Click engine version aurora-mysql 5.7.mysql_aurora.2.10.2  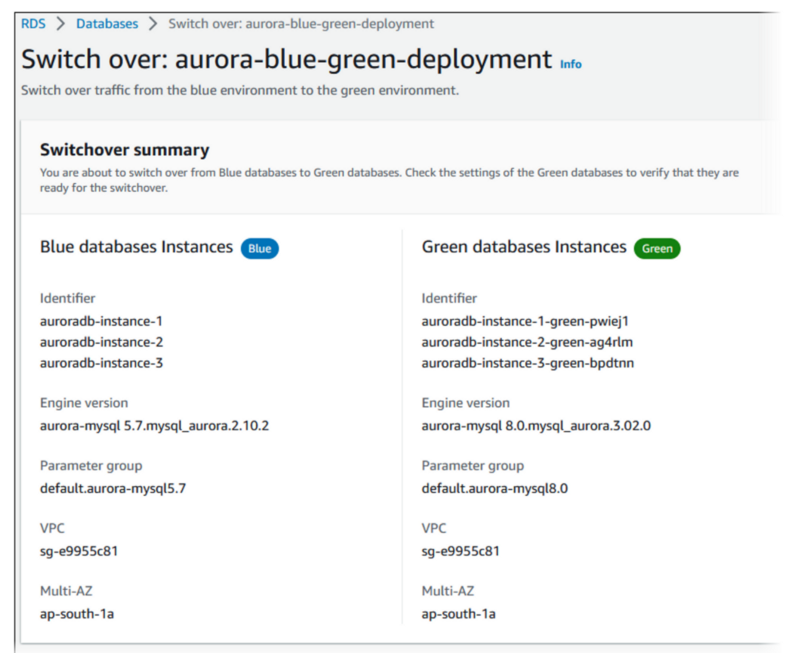(x=154, y=426)
